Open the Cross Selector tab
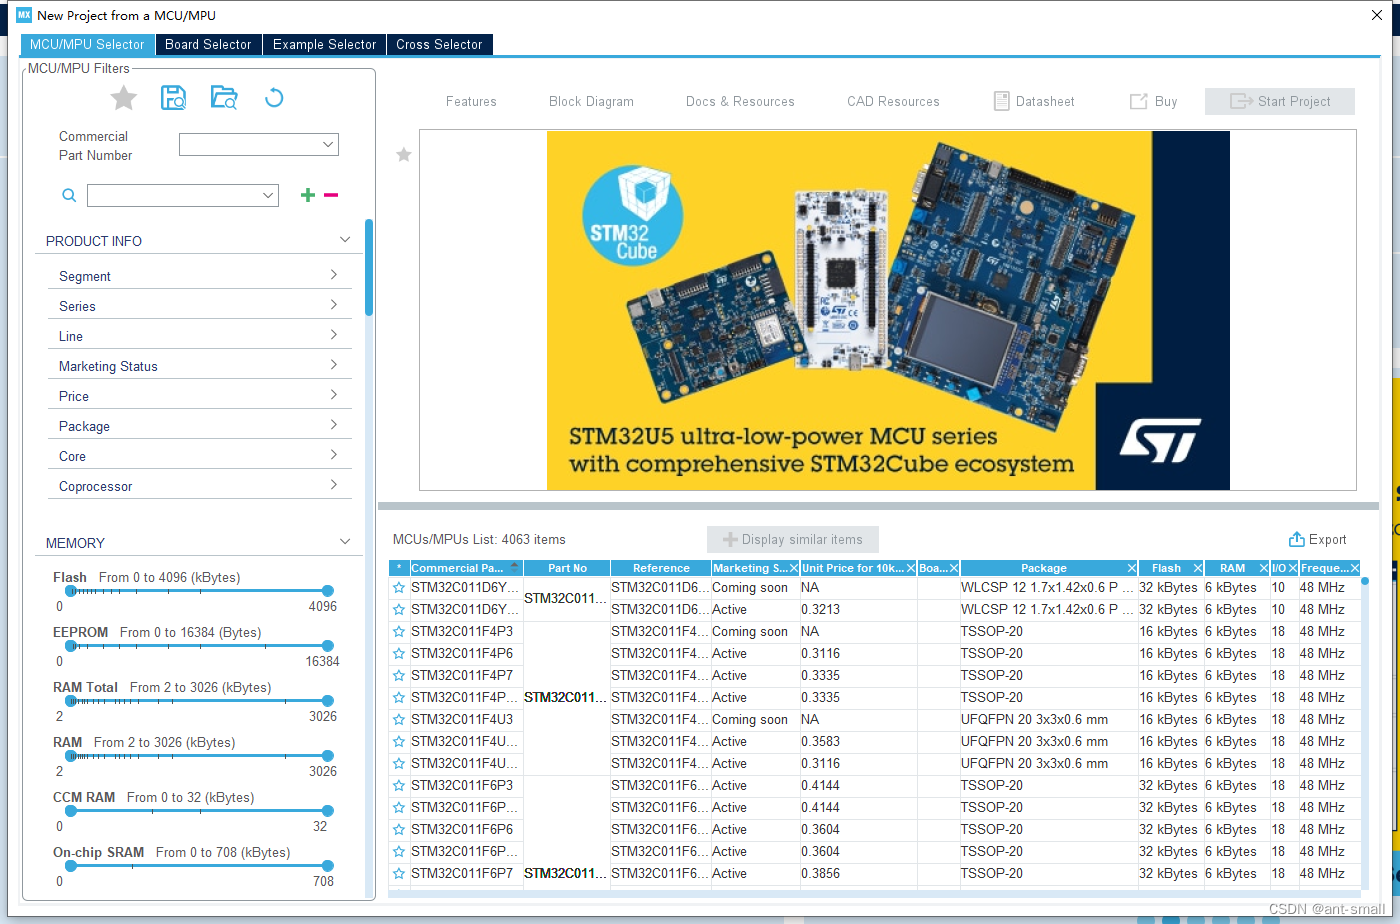The width and height of the screenshot is (1400, 924). point(439,44)
